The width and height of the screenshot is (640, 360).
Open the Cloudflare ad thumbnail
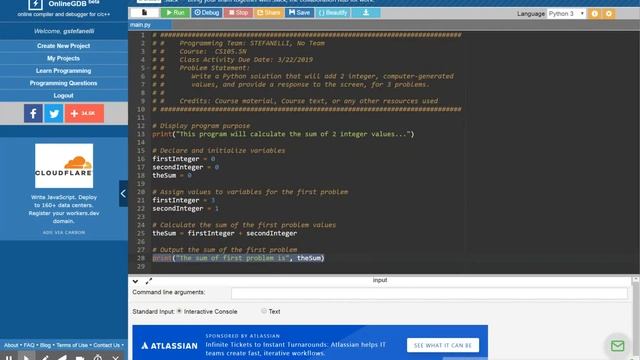point(64,166)
